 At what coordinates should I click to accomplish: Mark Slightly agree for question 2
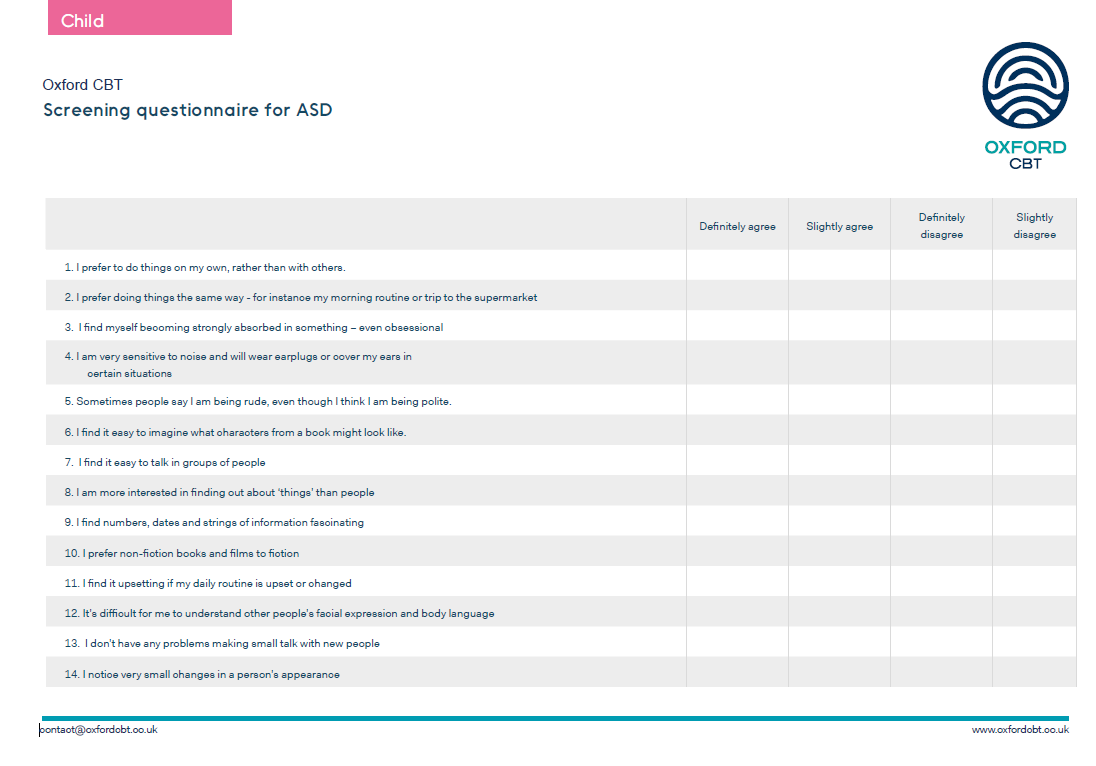click(839, 297)
